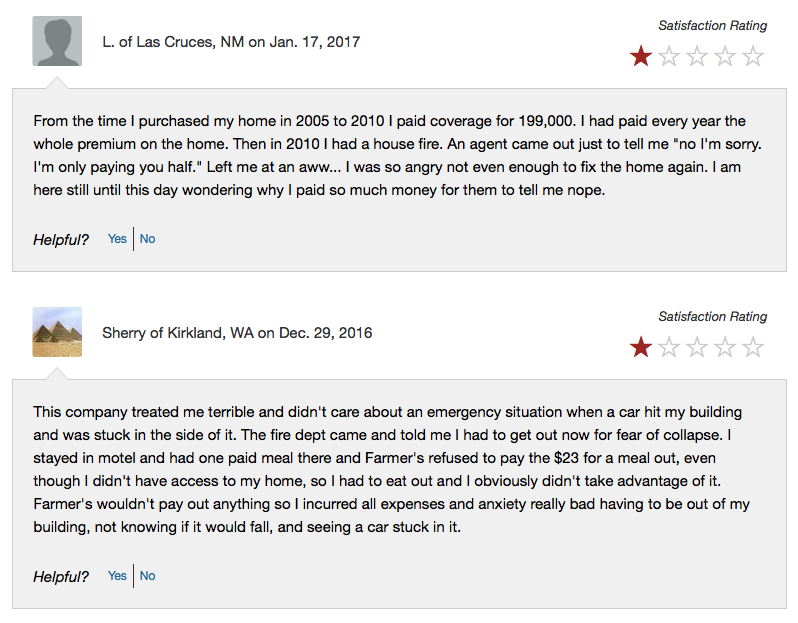Click the third star on Sherry's rating
Screen dimensions: 798x623
pos(697,348)
